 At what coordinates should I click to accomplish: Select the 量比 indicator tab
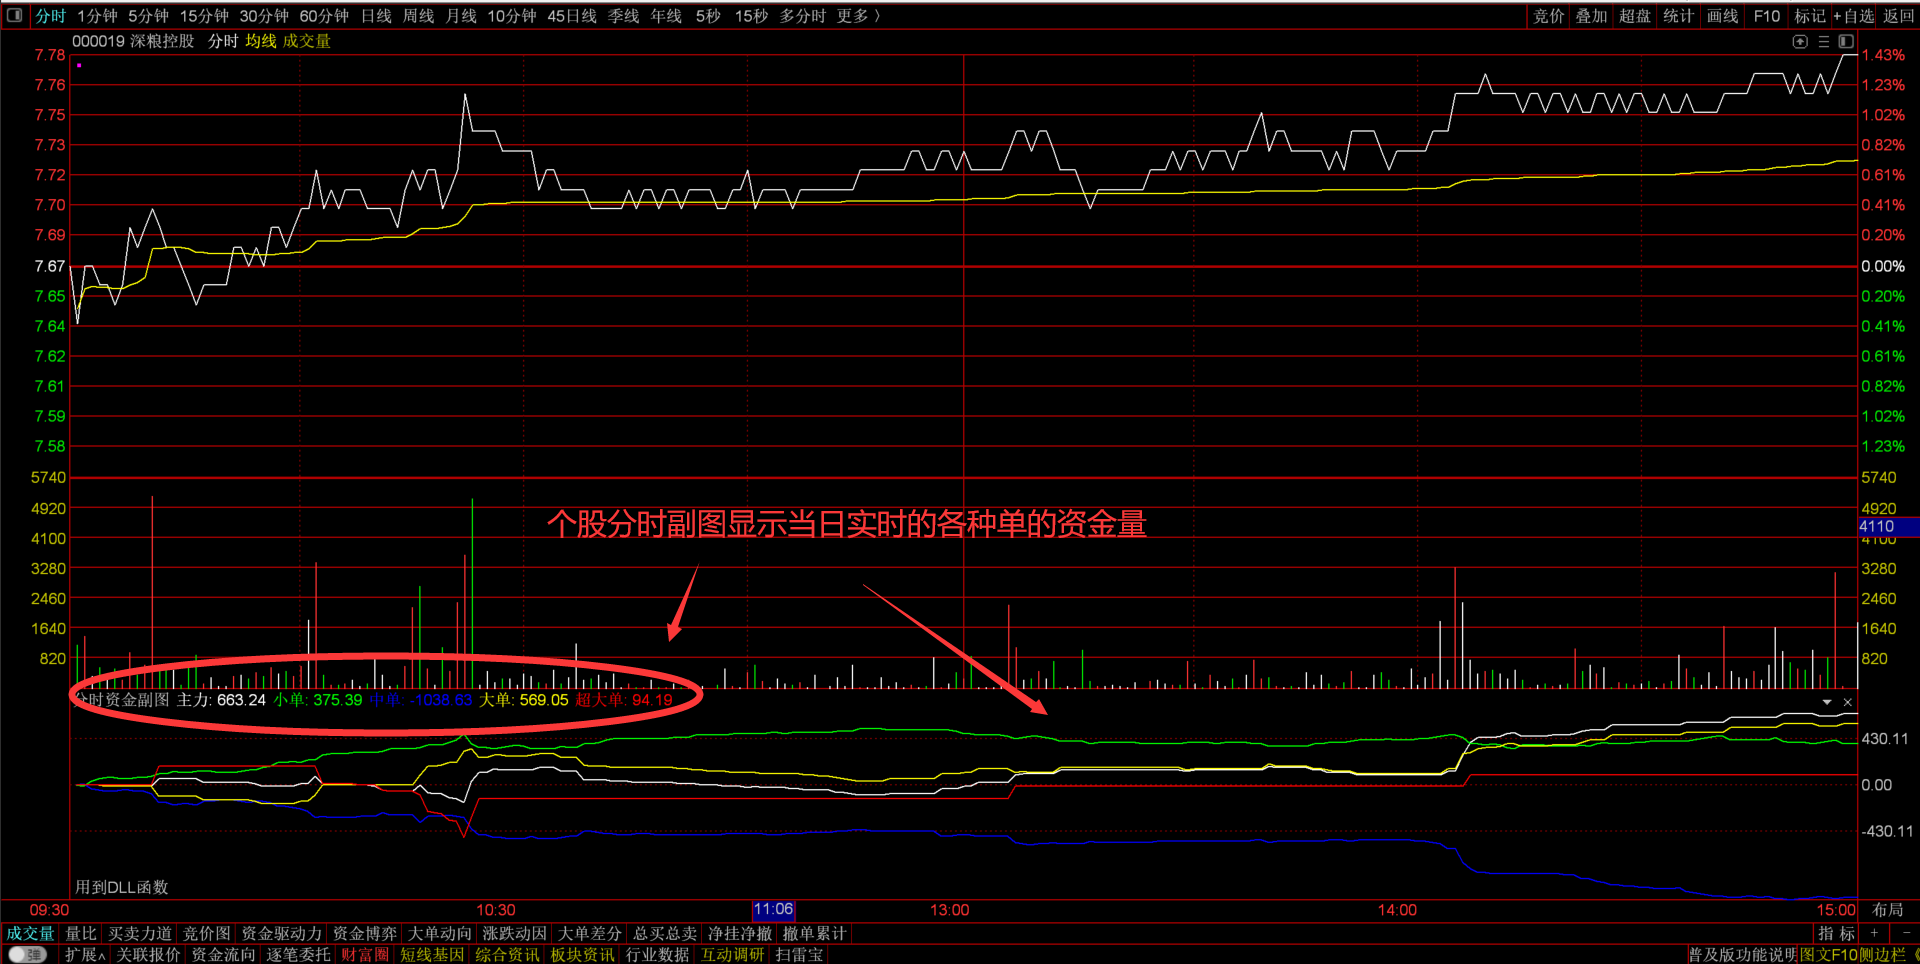[81, 933]
